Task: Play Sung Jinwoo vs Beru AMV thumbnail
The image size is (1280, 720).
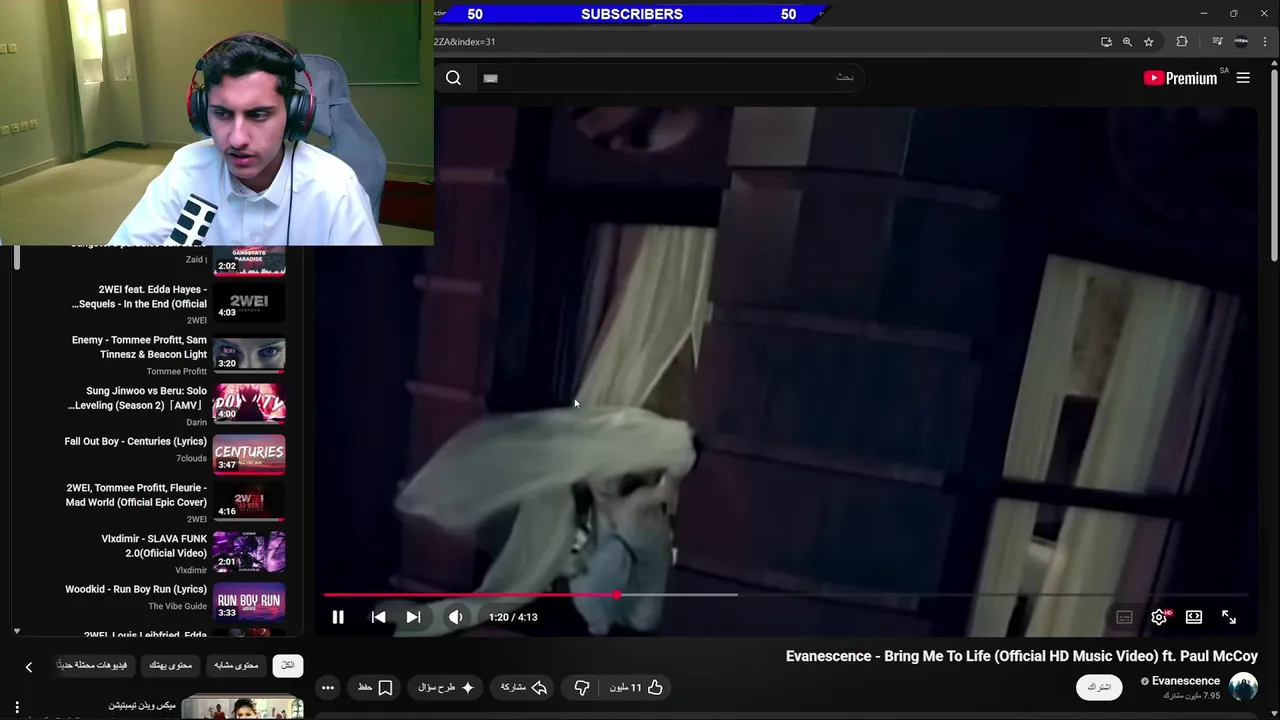Action: point(249,404)
